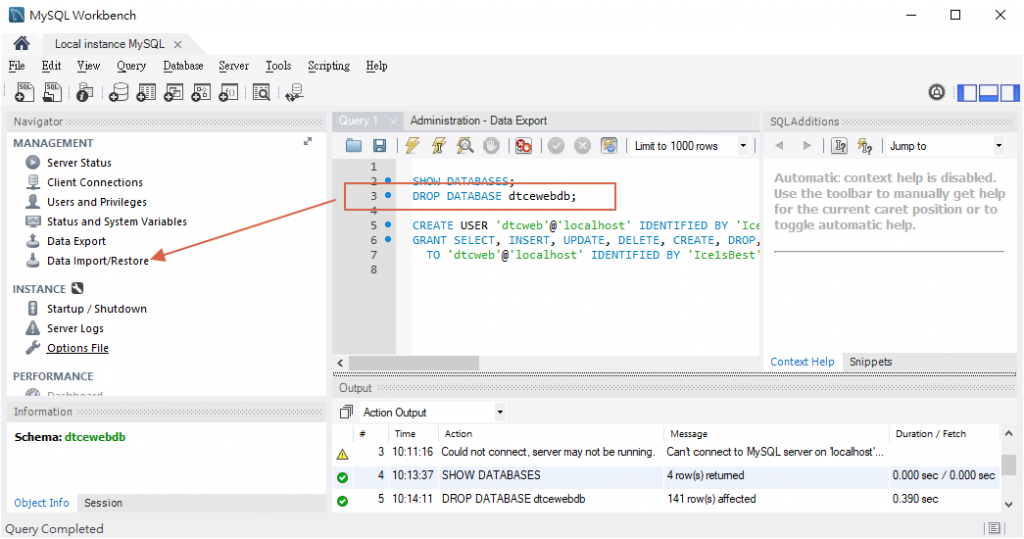Toggle the bottom output panel visibility
1024x539 pixels.
tap(988, 93)
